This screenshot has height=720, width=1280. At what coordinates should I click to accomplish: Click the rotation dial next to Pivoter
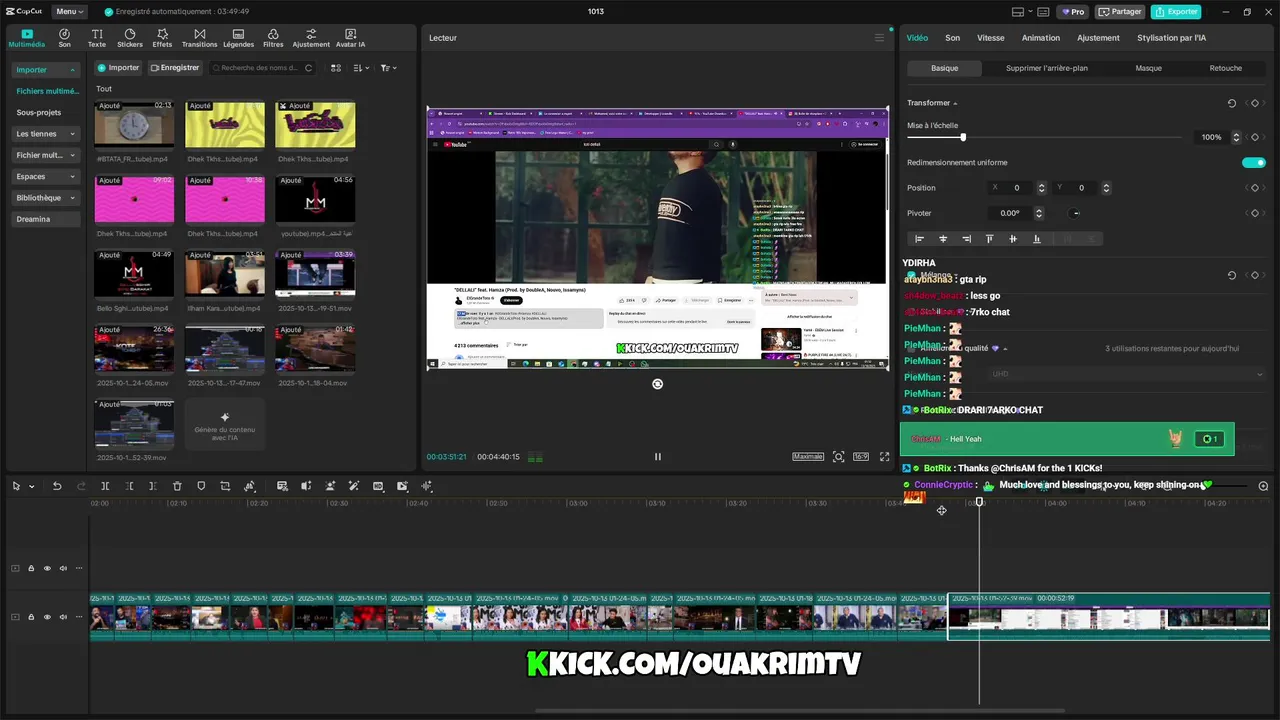tap(1075, 213)
